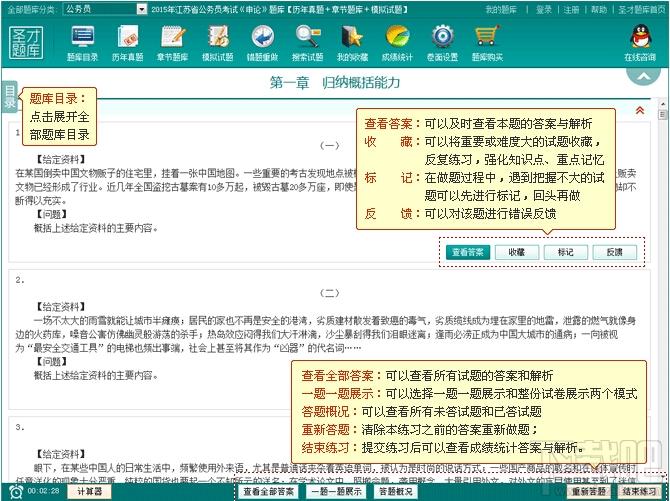The width and height of the screenshot is (670, 501).
Task: Click the 注册 link
Action: click(571, 9)
